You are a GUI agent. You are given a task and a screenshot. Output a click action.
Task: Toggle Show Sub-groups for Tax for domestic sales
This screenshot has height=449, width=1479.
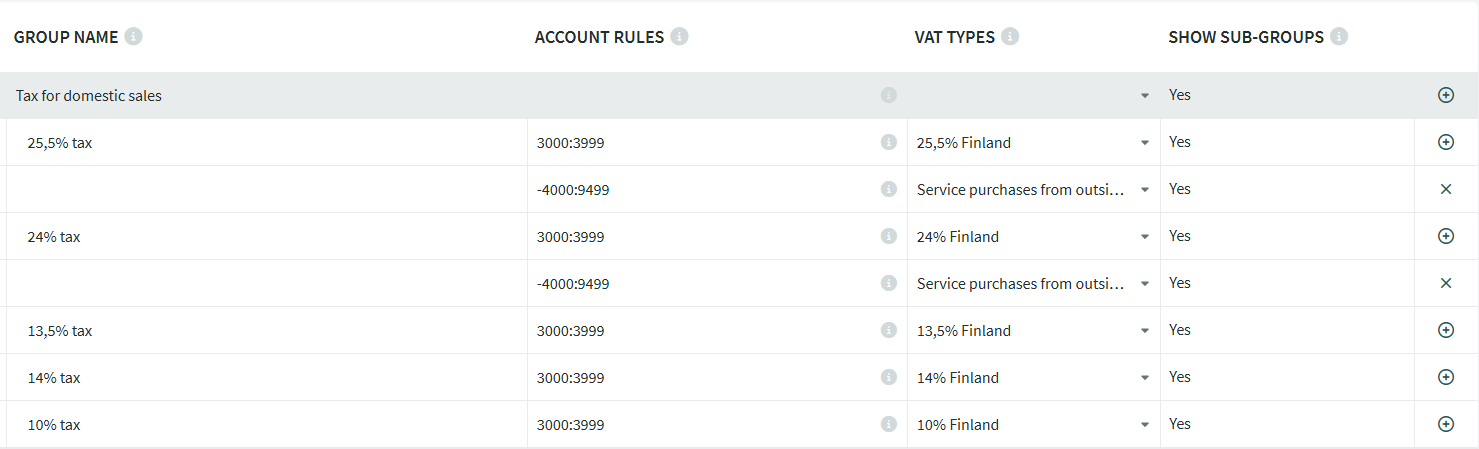pos(1180,95)
